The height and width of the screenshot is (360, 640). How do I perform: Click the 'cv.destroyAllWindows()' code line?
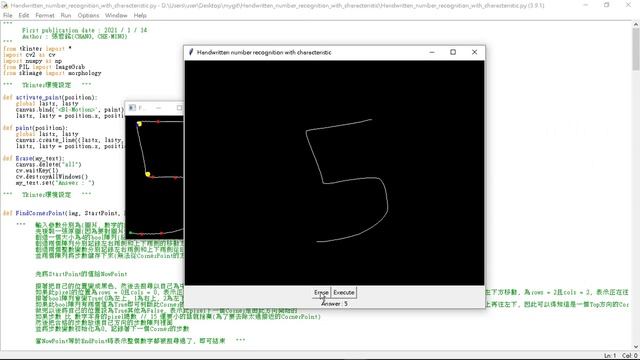[x=52, y=177]
